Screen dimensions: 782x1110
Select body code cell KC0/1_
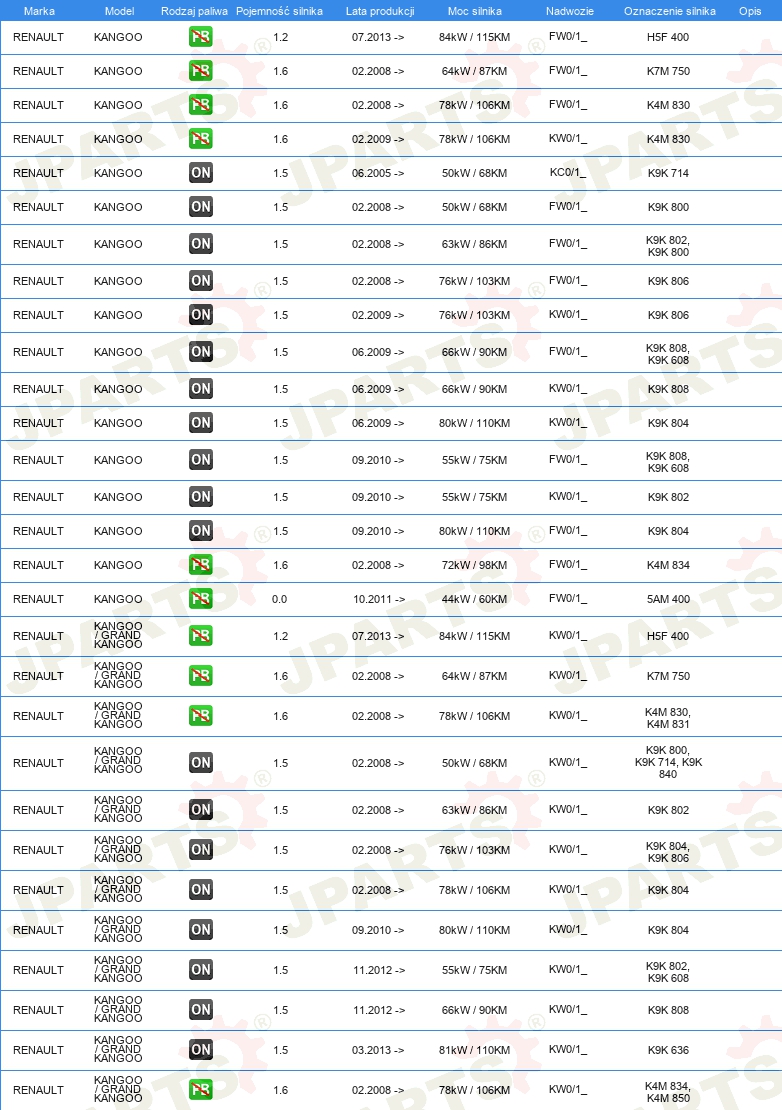tap(568, 172)
